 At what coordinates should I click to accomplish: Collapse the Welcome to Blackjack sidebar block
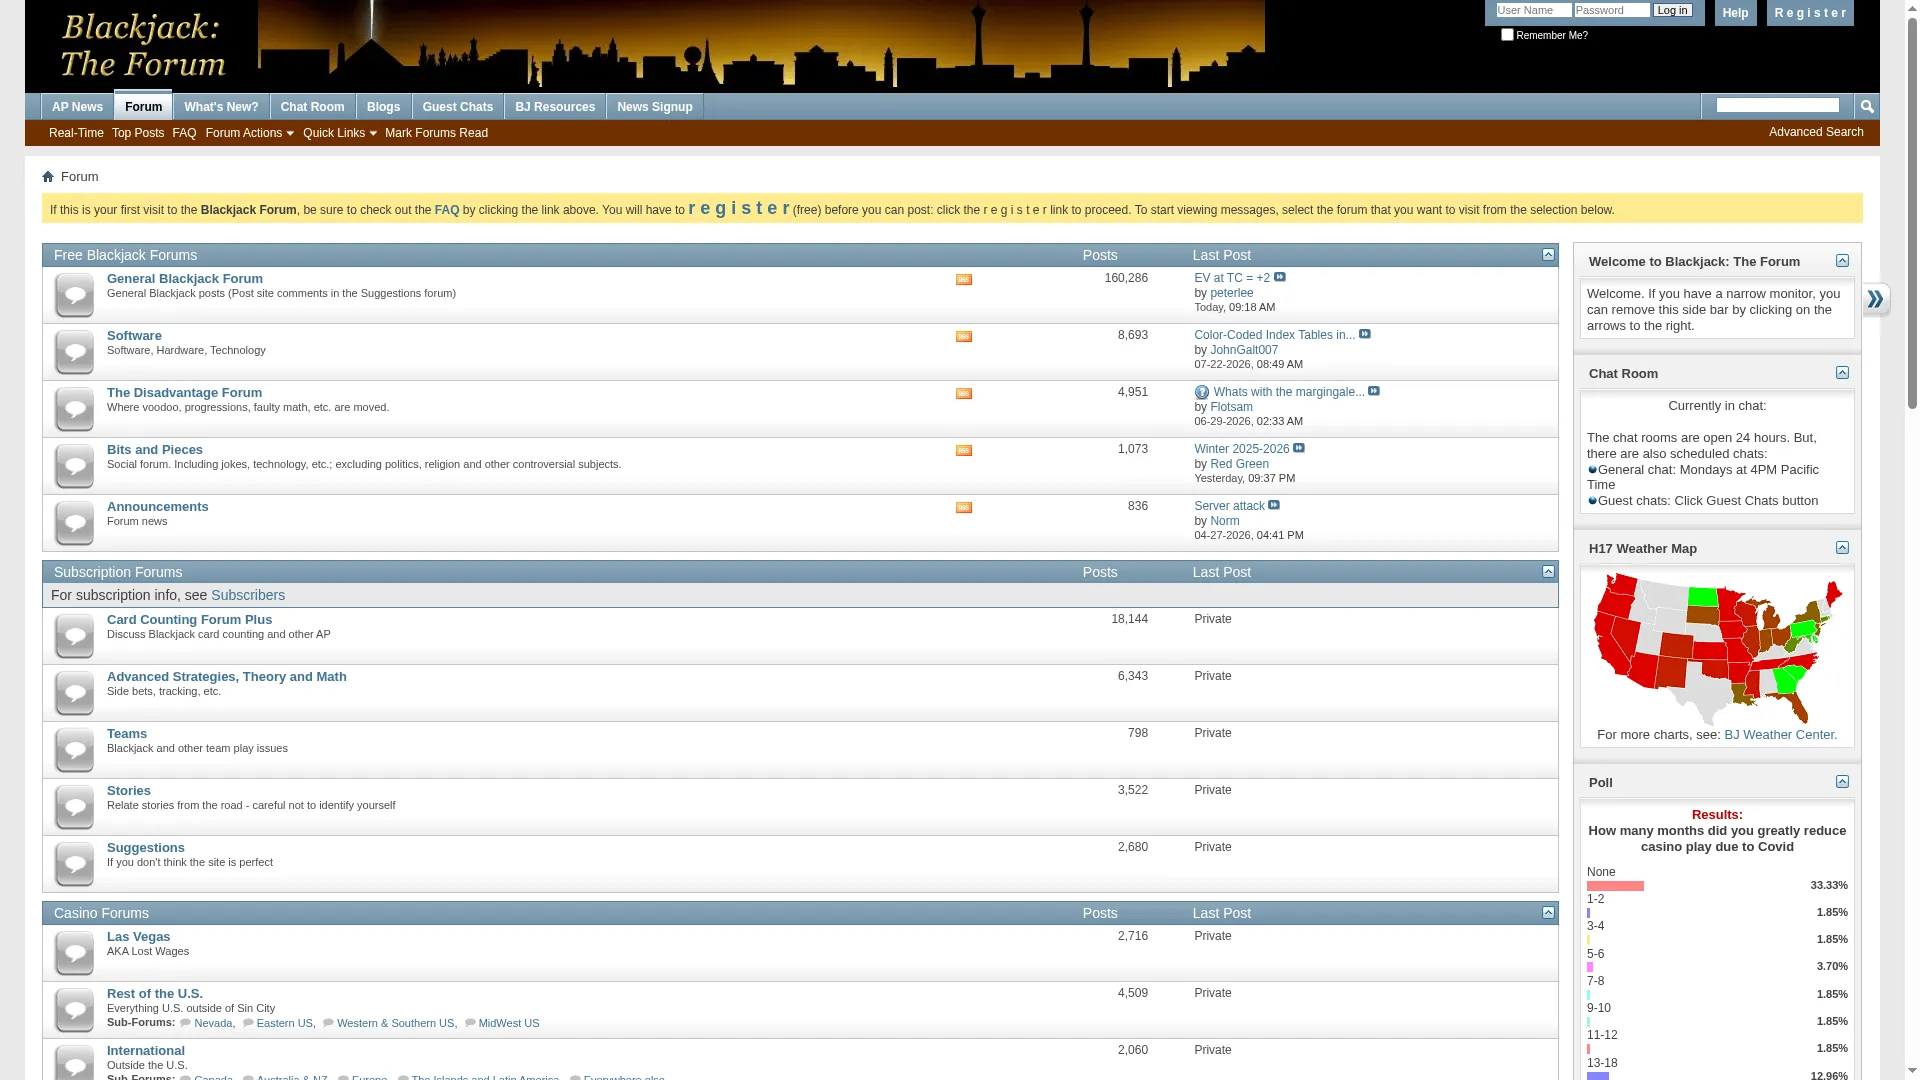click(x=1842, y=261)
